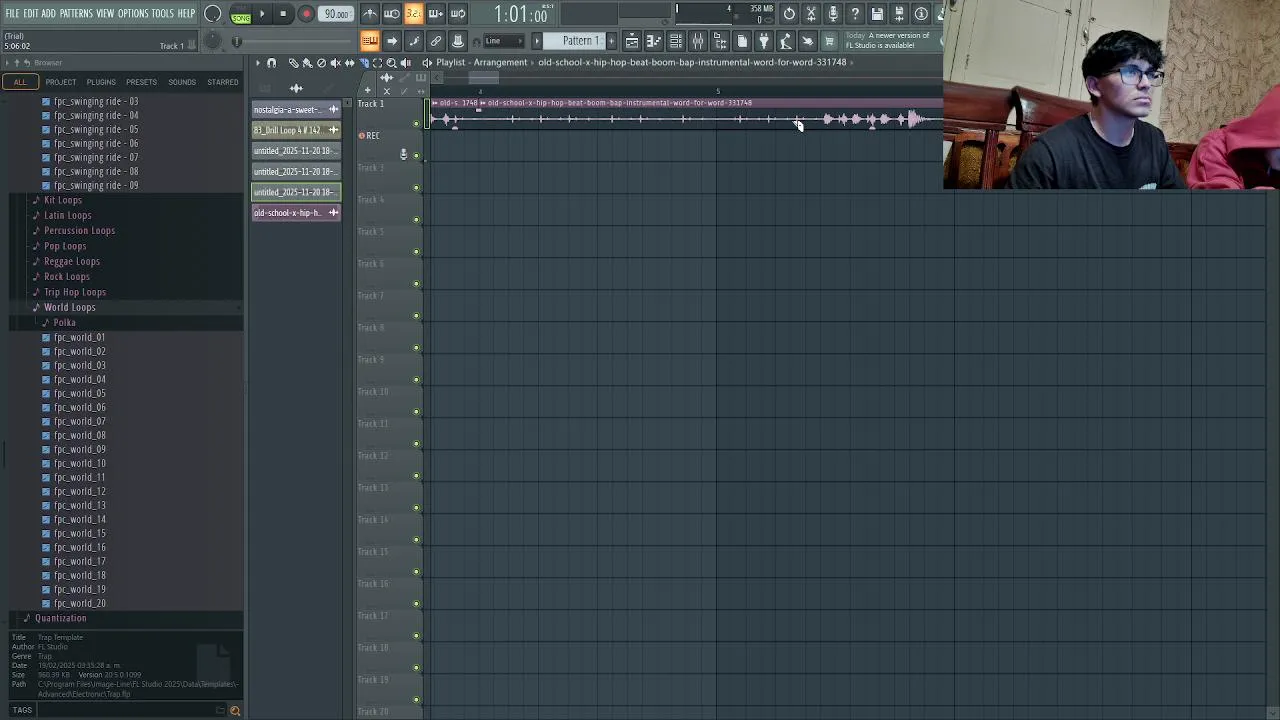Image resolution: width=1280 pixels, height=720 pixels.
Task: Open the TOOLS menu
Action: point(163,14)
